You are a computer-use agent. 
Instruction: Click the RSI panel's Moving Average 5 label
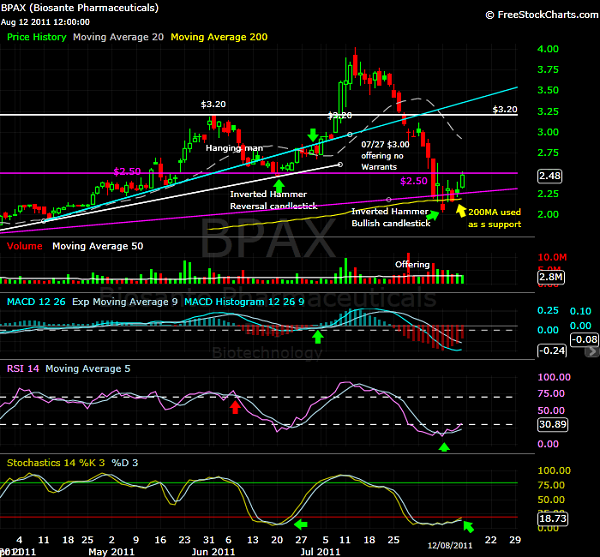[x=88, y=368]
